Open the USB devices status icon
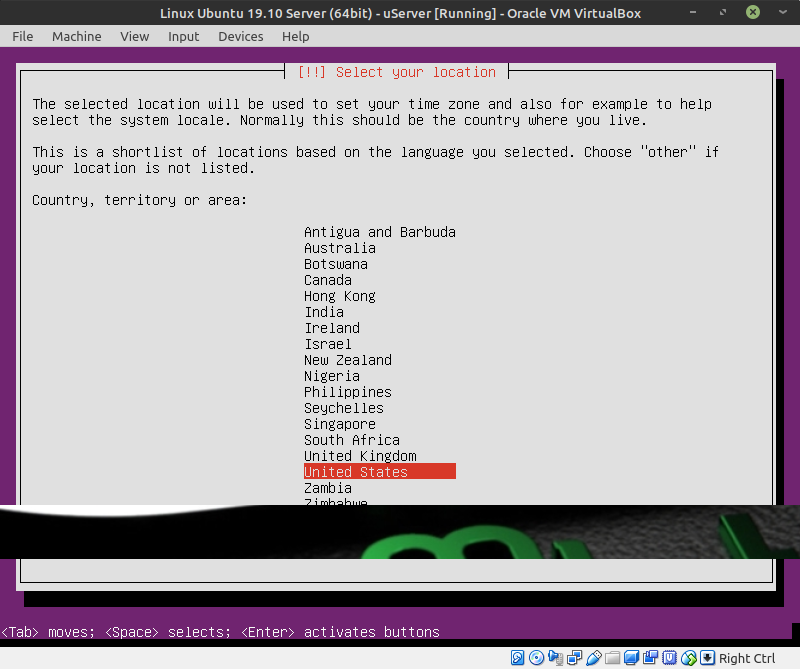Viewport: 800px width, 669px height. point(593,658)
